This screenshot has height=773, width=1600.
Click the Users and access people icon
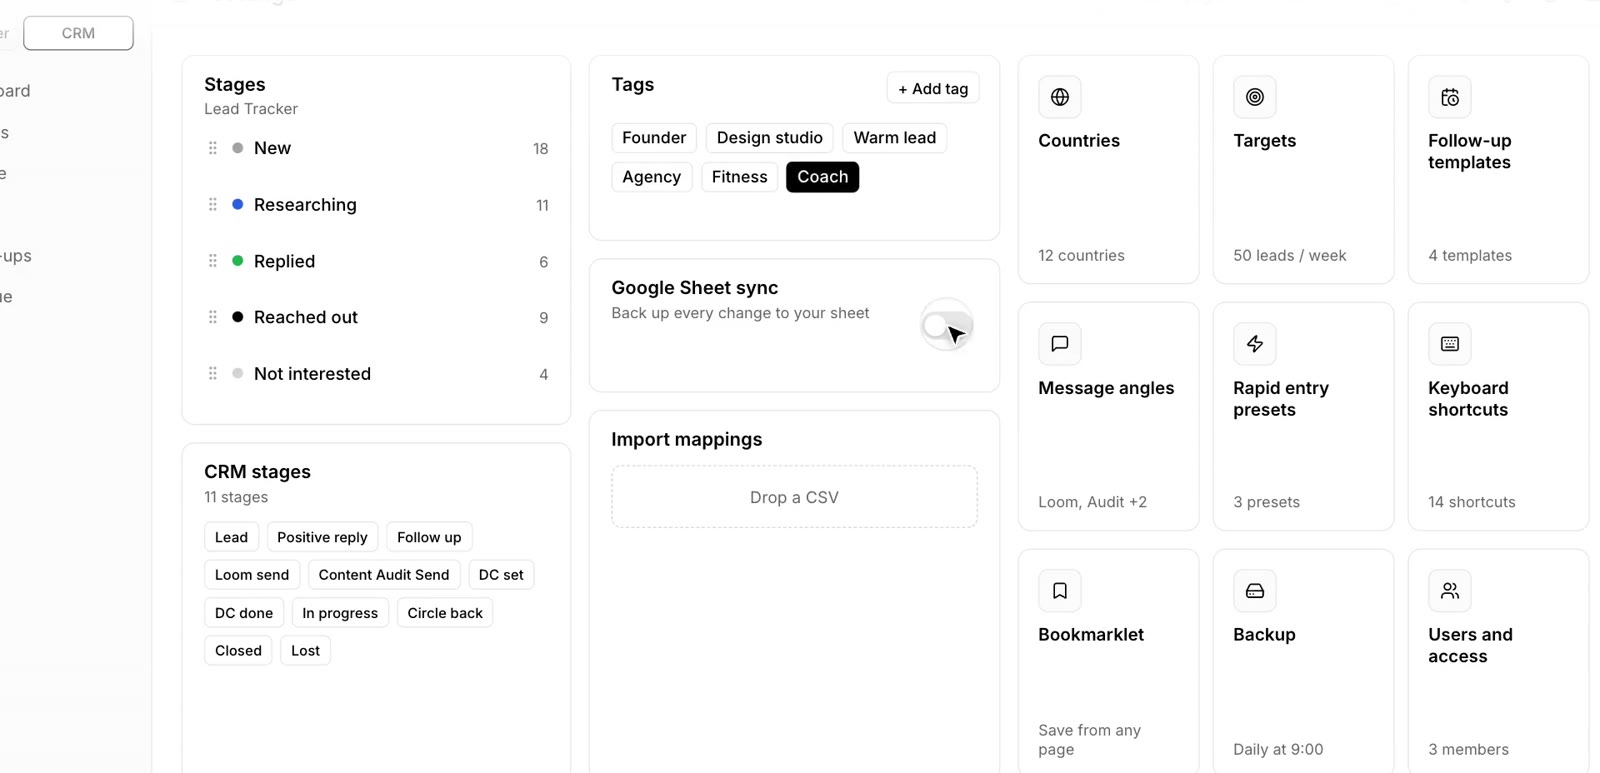(x=1450, y=591)
